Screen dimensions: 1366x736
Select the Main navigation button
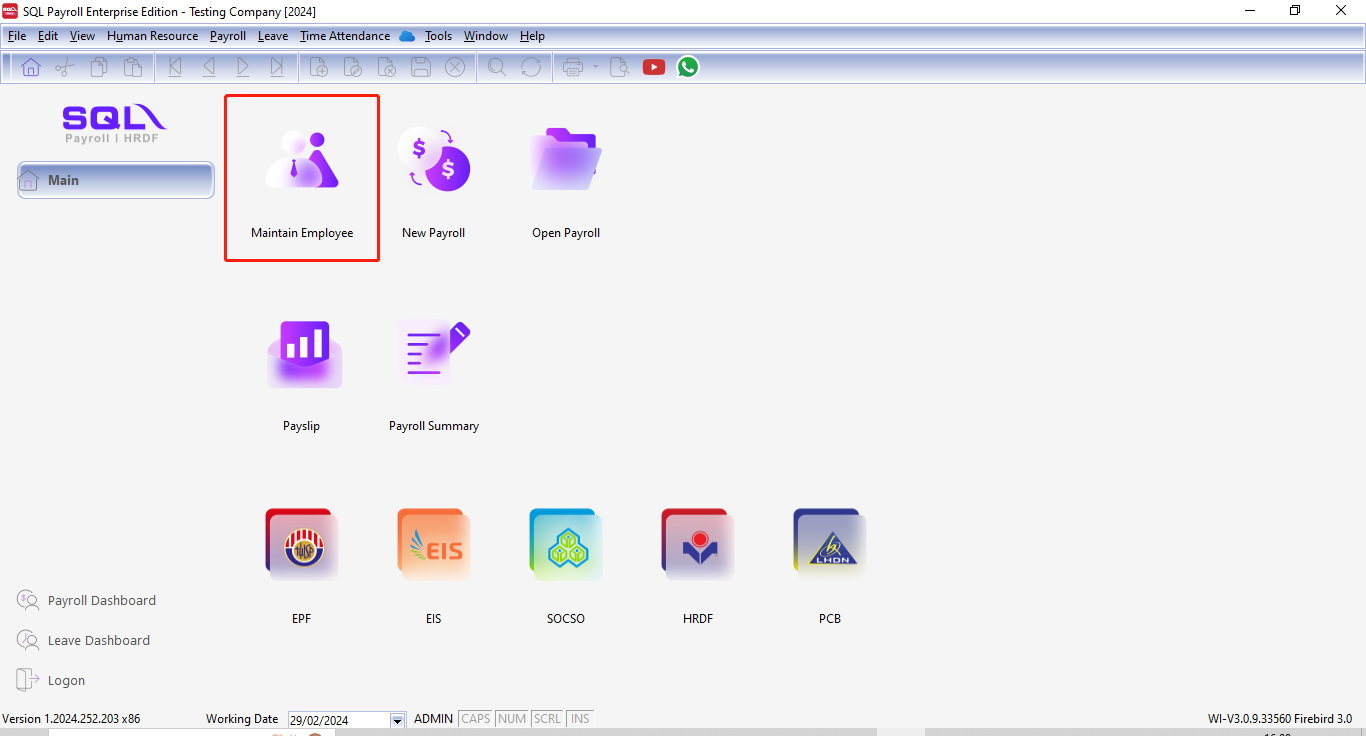pyautogui.click(x=116, y=180)
